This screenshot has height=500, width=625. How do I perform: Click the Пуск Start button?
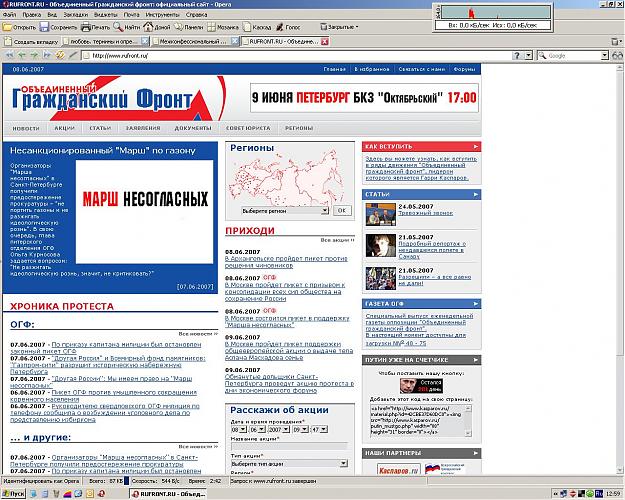pos(13,494)
